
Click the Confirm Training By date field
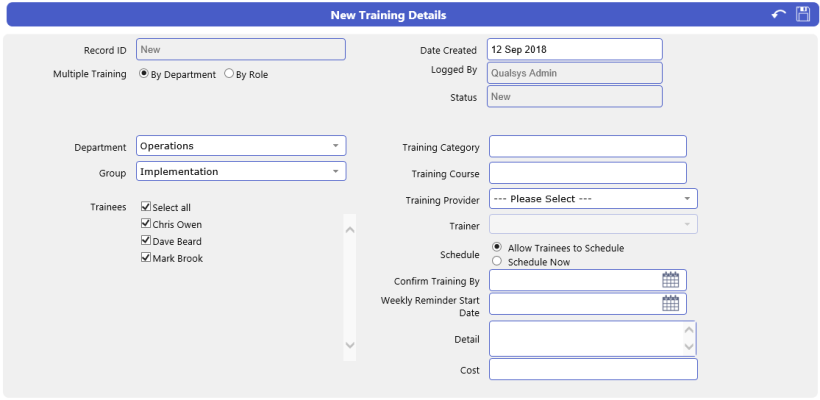point(587,280)
